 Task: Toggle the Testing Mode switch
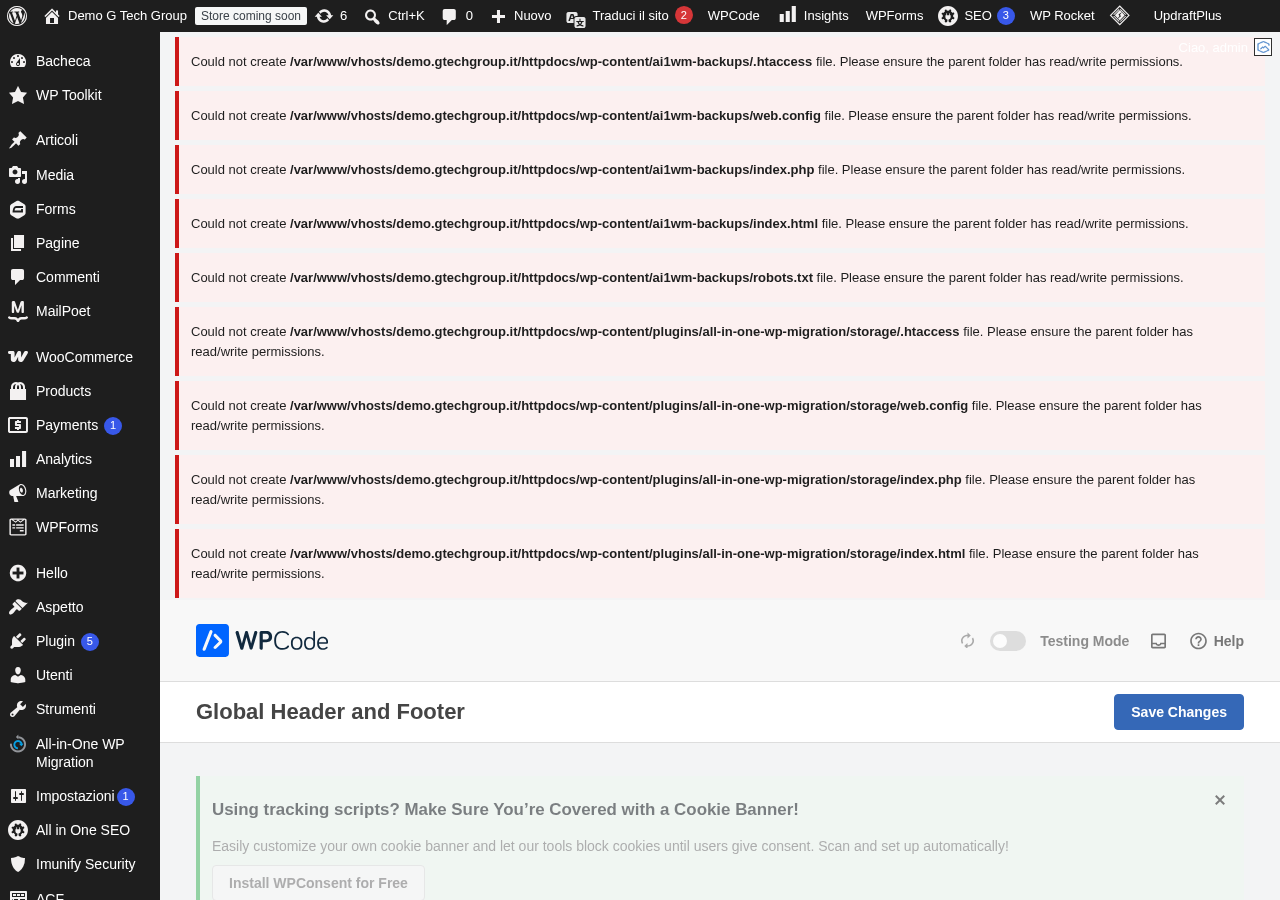(x=1008, y=641)
